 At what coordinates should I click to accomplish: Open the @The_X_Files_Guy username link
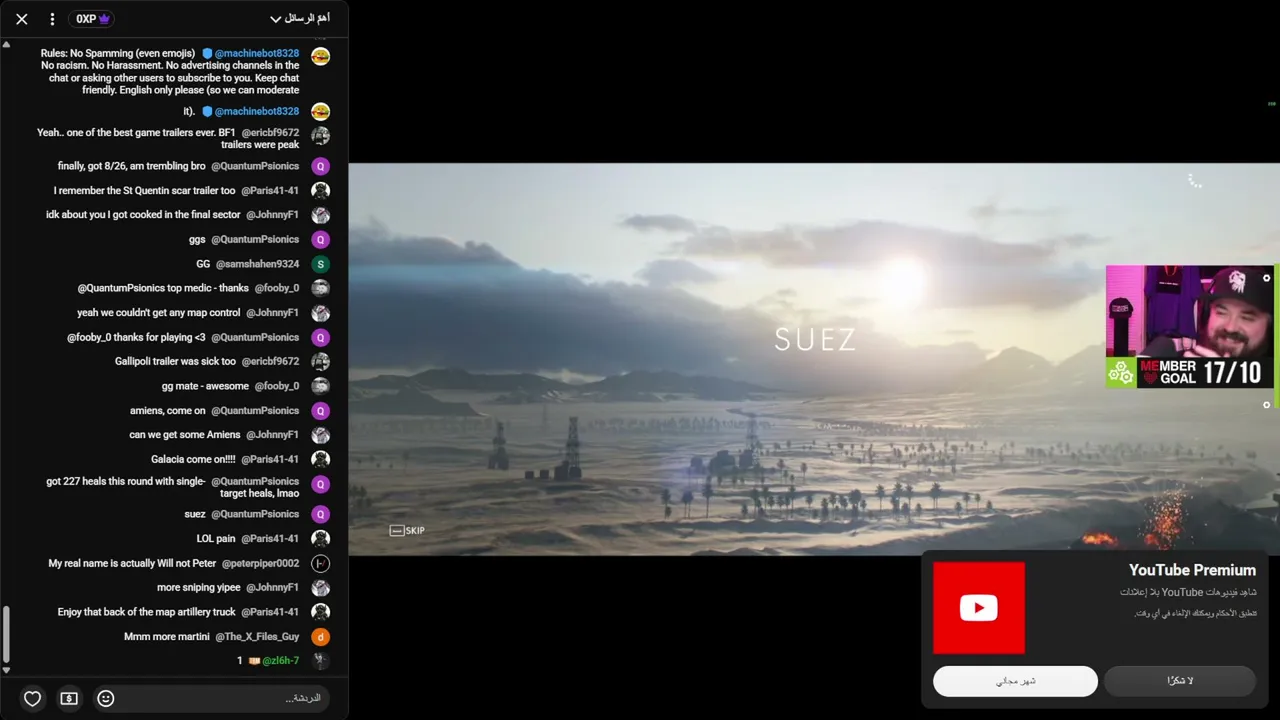tap(257, 636)
